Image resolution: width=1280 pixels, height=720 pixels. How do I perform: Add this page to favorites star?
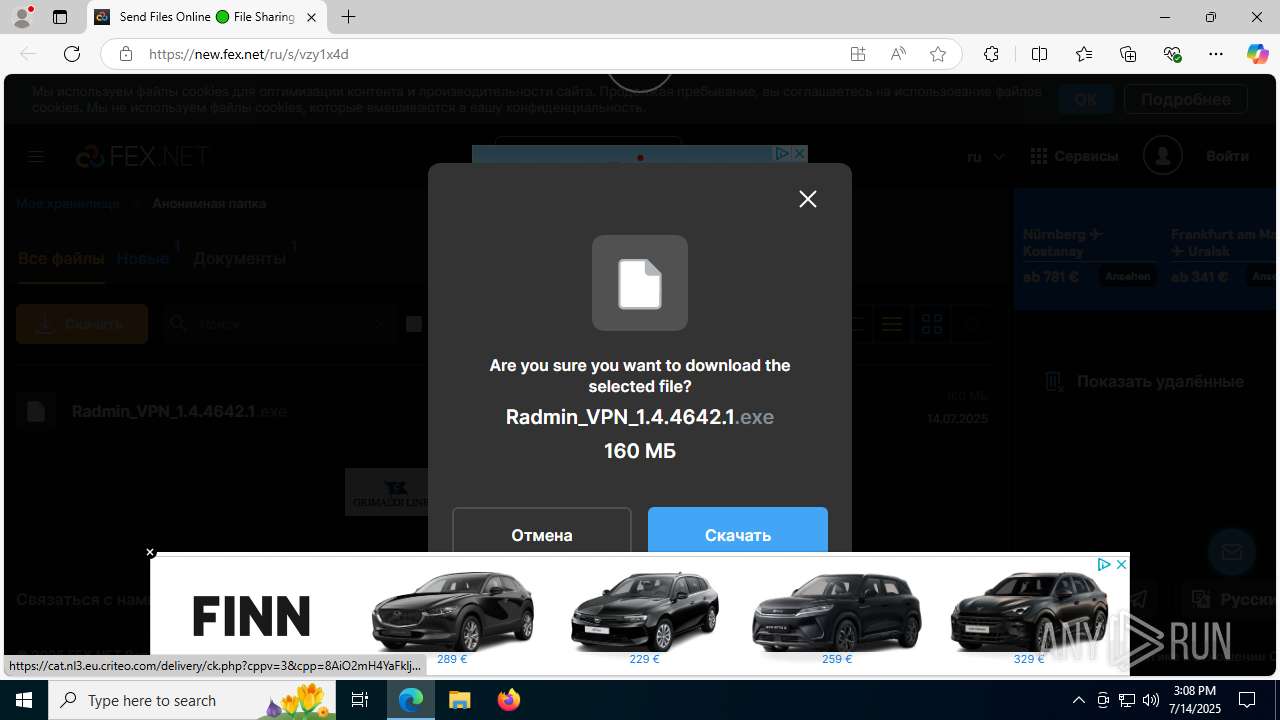click(938, 54)
